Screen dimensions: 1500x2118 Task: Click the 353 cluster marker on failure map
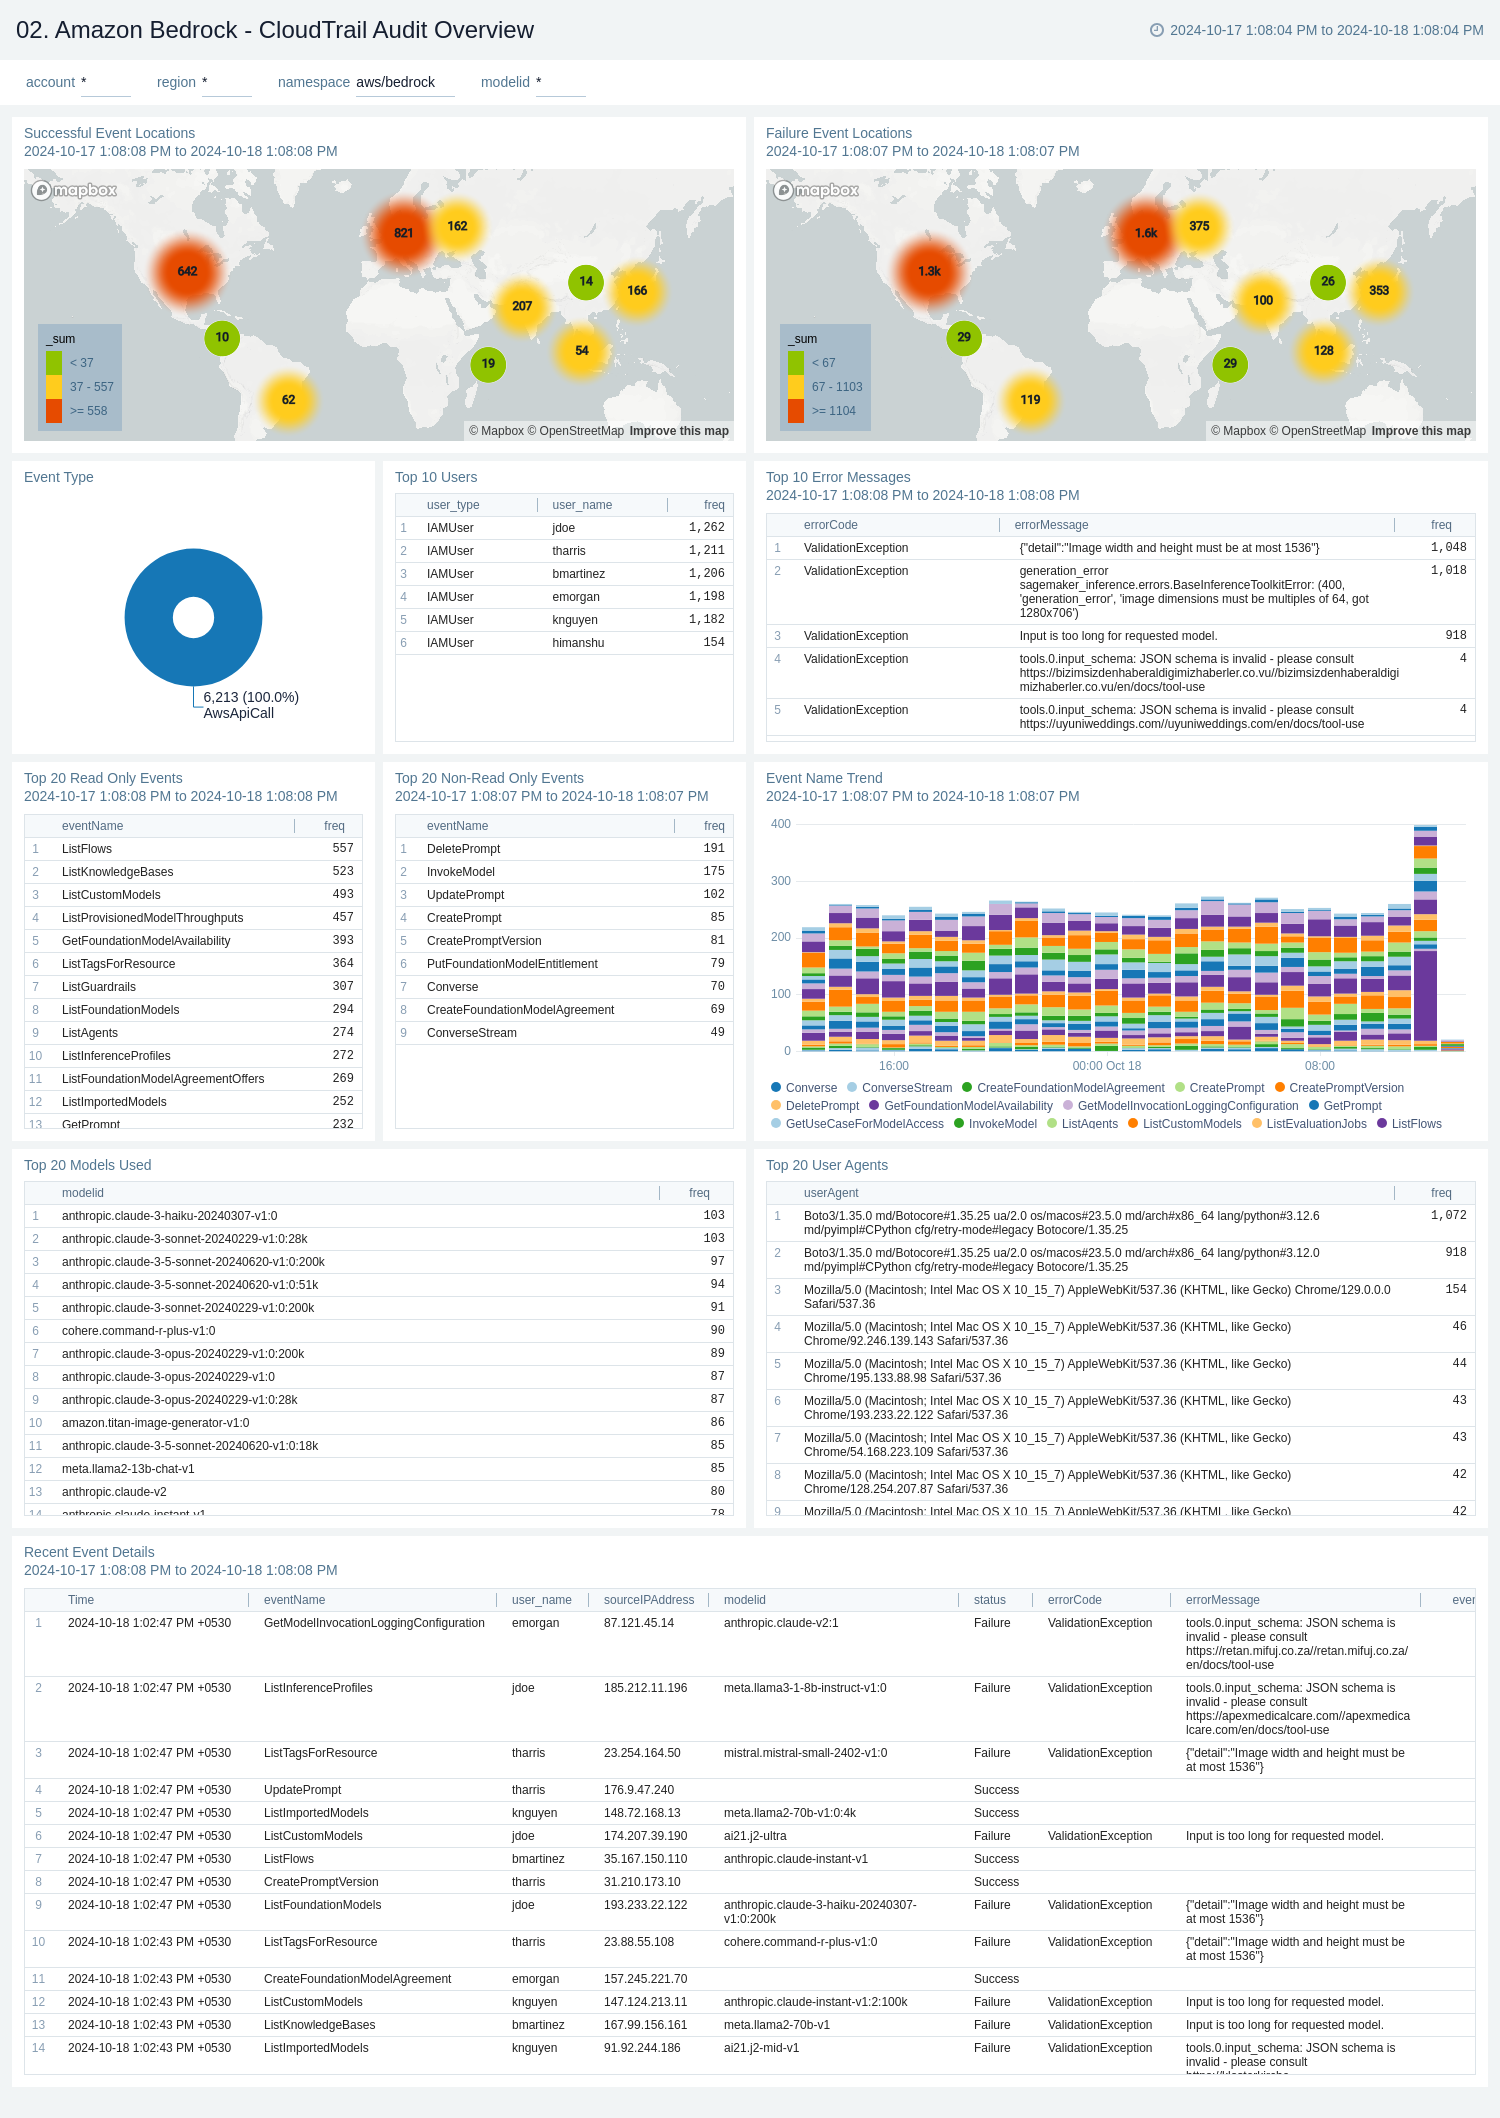[1379, 290]
